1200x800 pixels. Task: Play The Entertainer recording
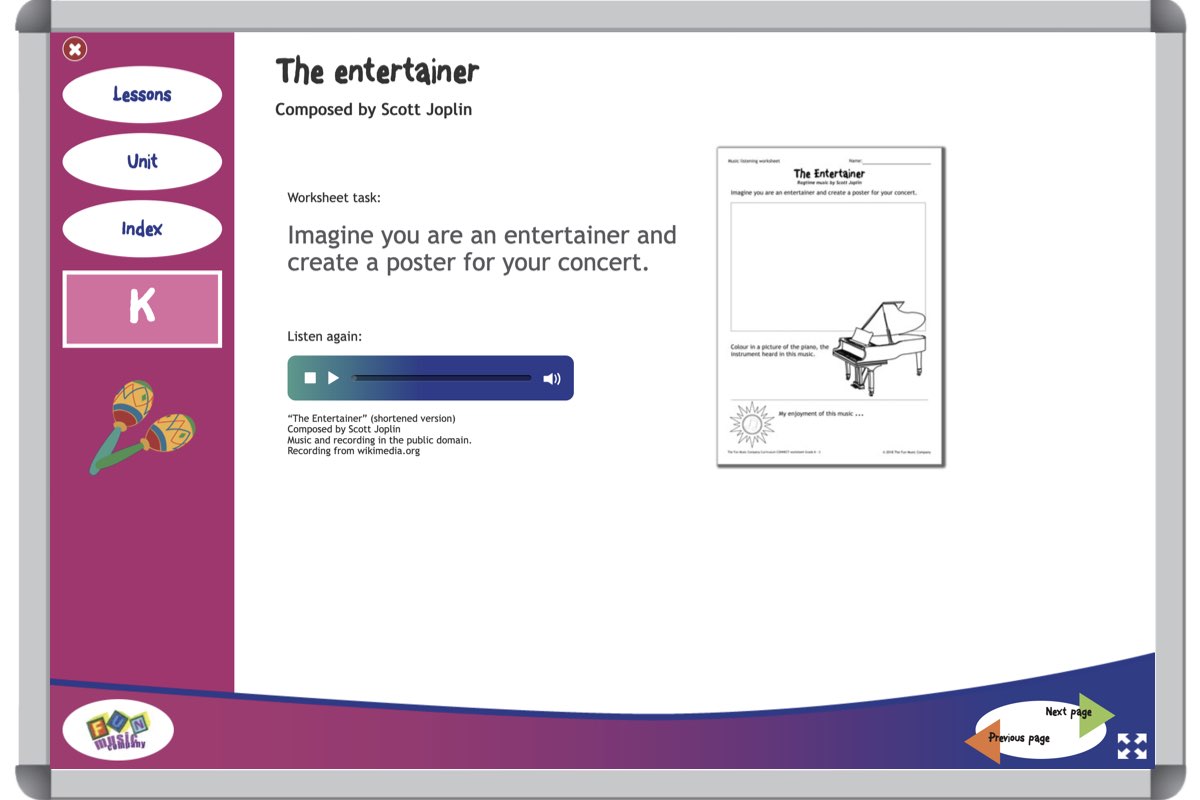(334, 378)
